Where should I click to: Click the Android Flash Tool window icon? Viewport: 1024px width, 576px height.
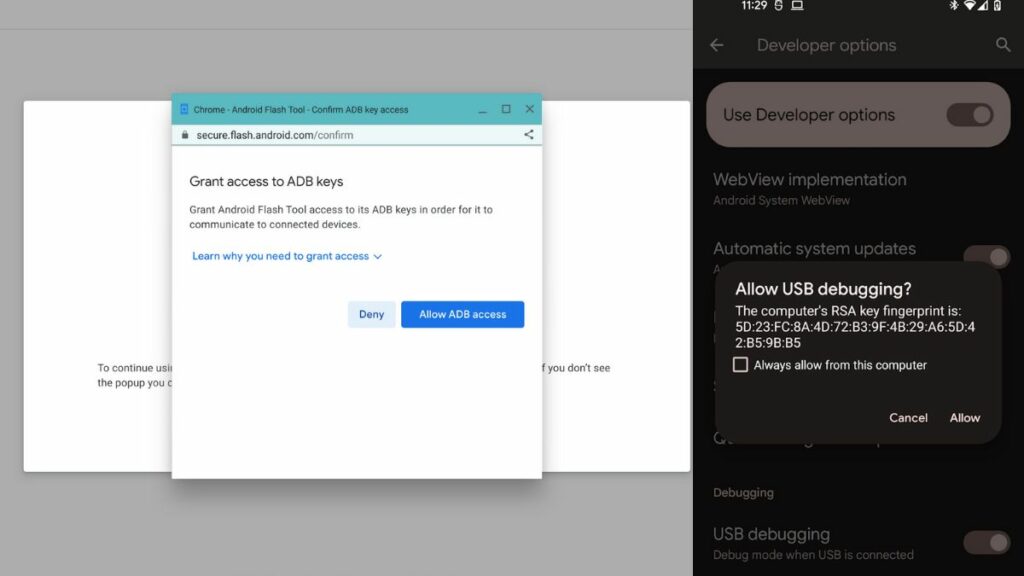coord(184,109)
